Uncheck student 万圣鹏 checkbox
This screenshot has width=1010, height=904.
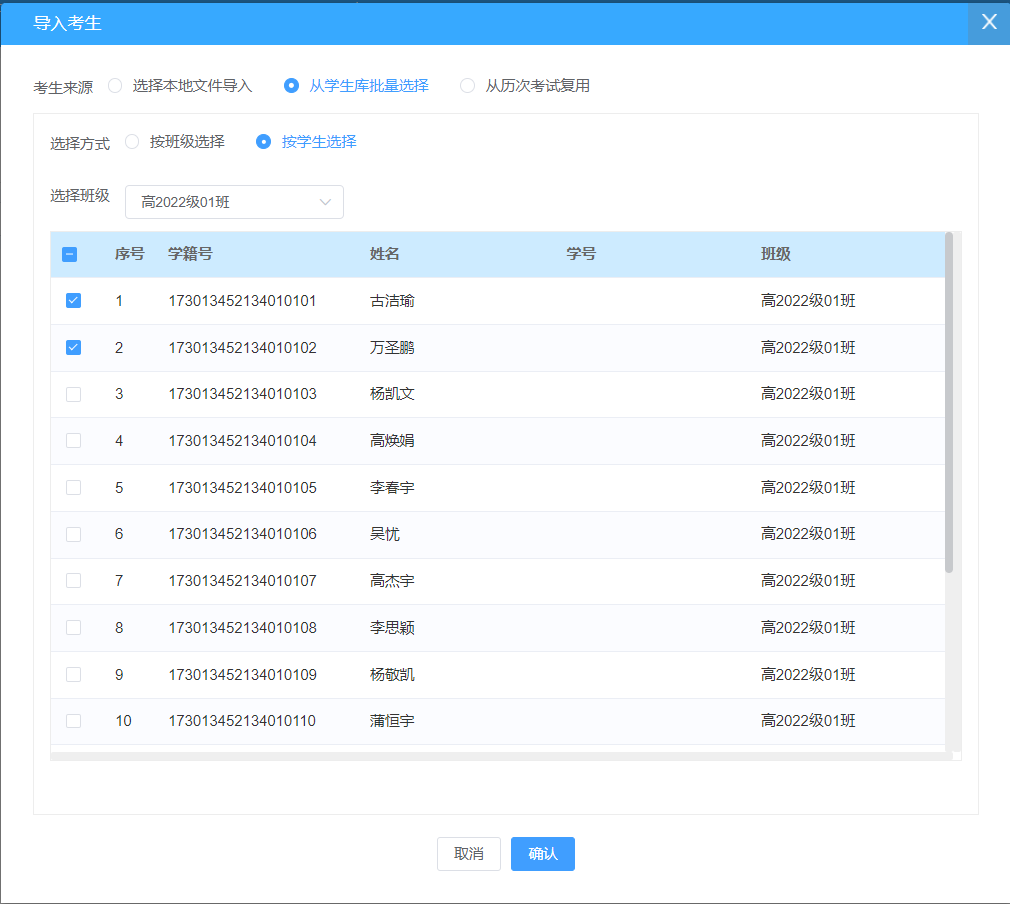click(x=73, y=348)
